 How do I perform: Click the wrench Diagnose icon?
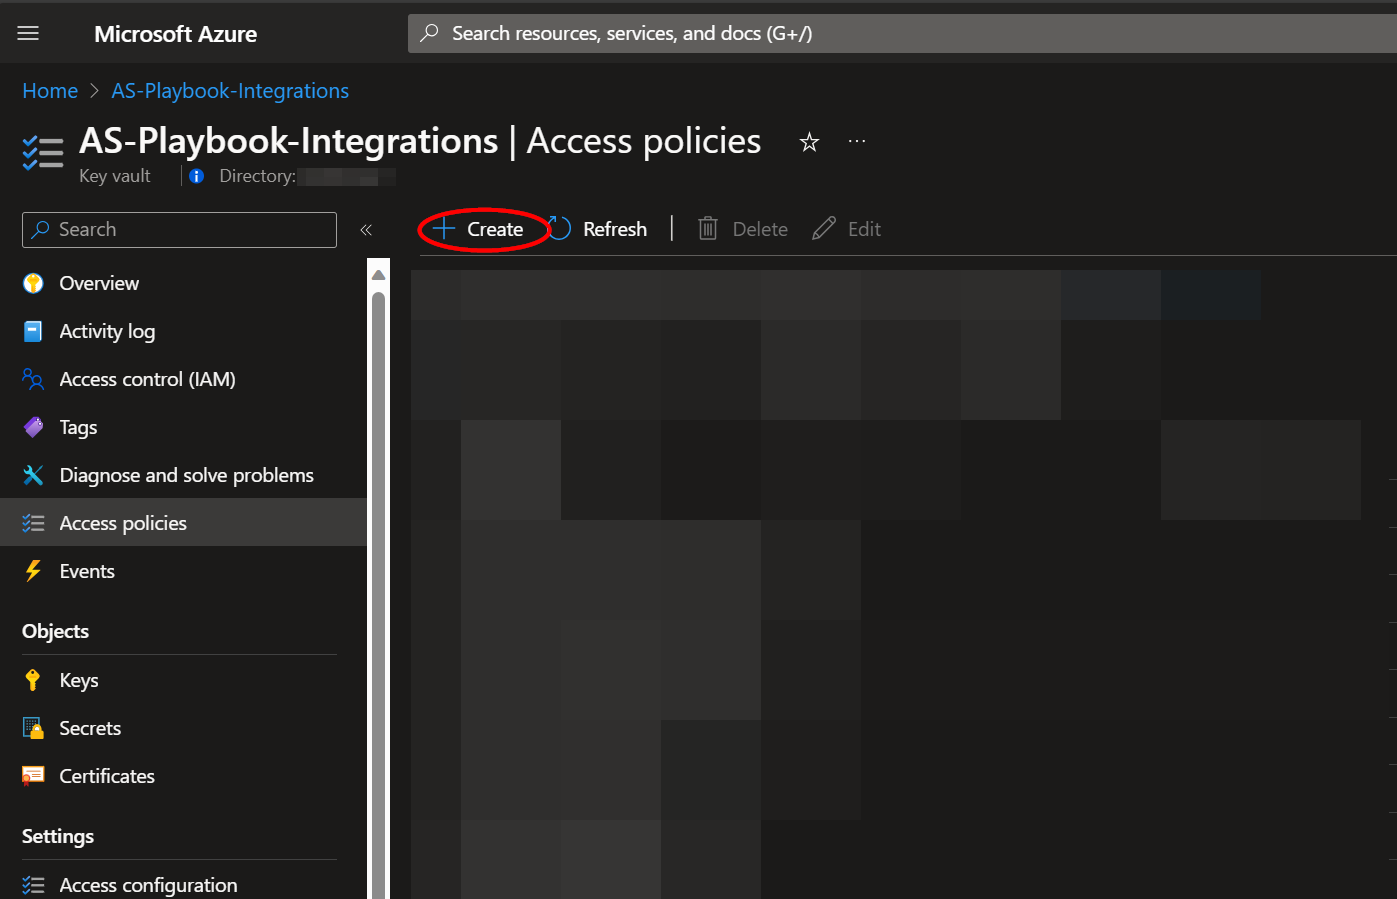(33, 475)
